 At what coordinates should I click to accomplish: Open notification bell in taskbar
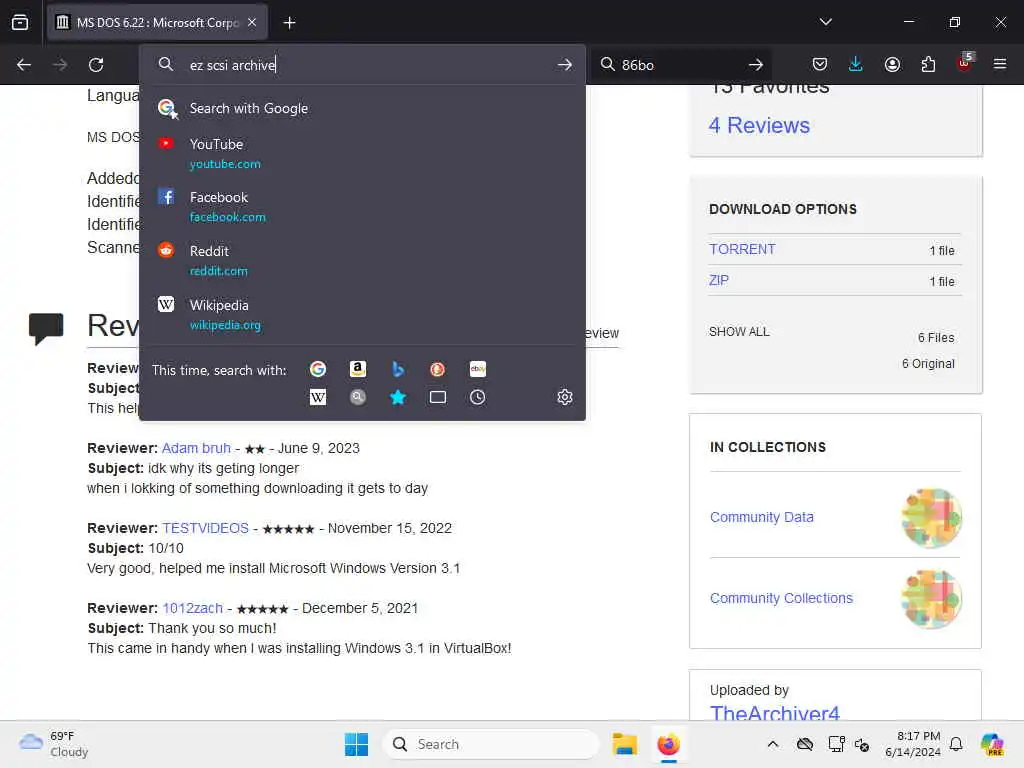[x=955, y=744]
